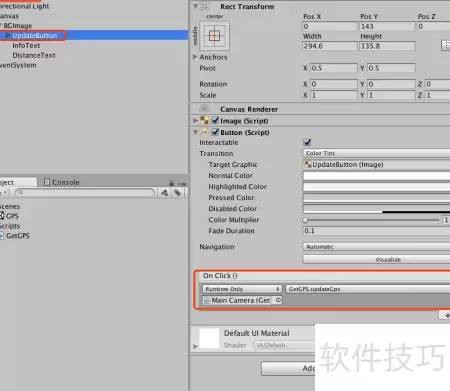Toggle the Project panel lock icon

pos(171,183)
